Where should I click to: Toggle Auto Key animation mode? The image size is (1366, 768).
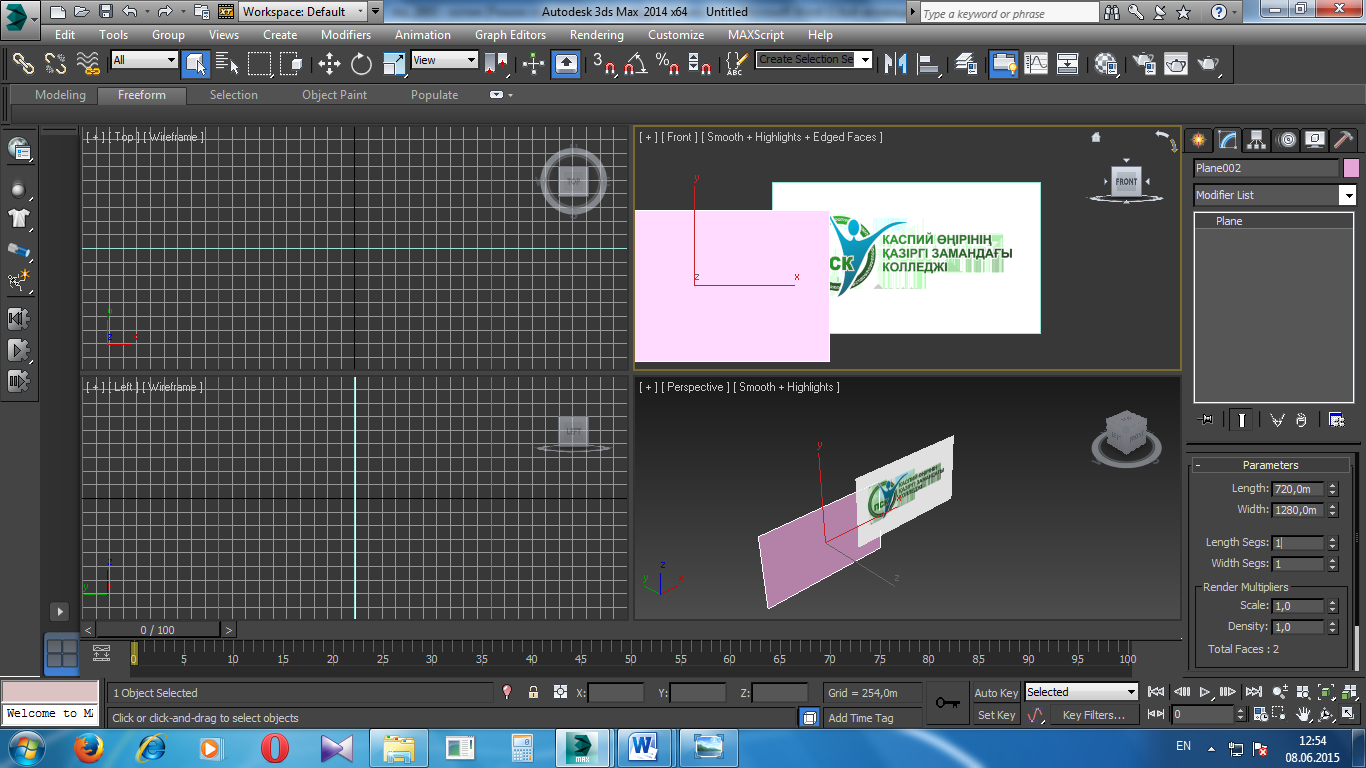[996, 692]
